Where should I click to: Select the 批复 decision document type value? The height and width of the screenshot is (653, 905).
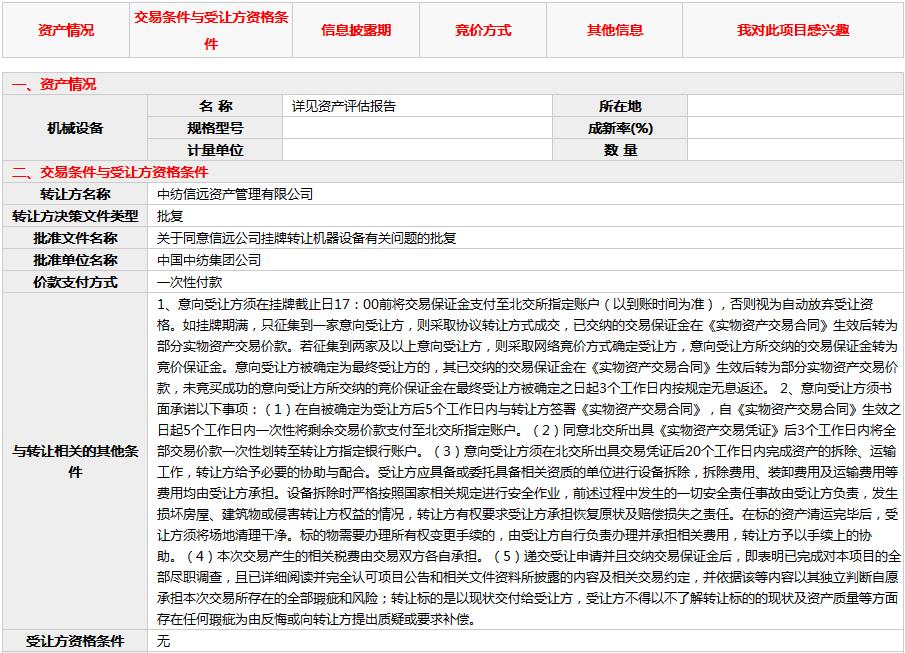(x=170, y=216)
